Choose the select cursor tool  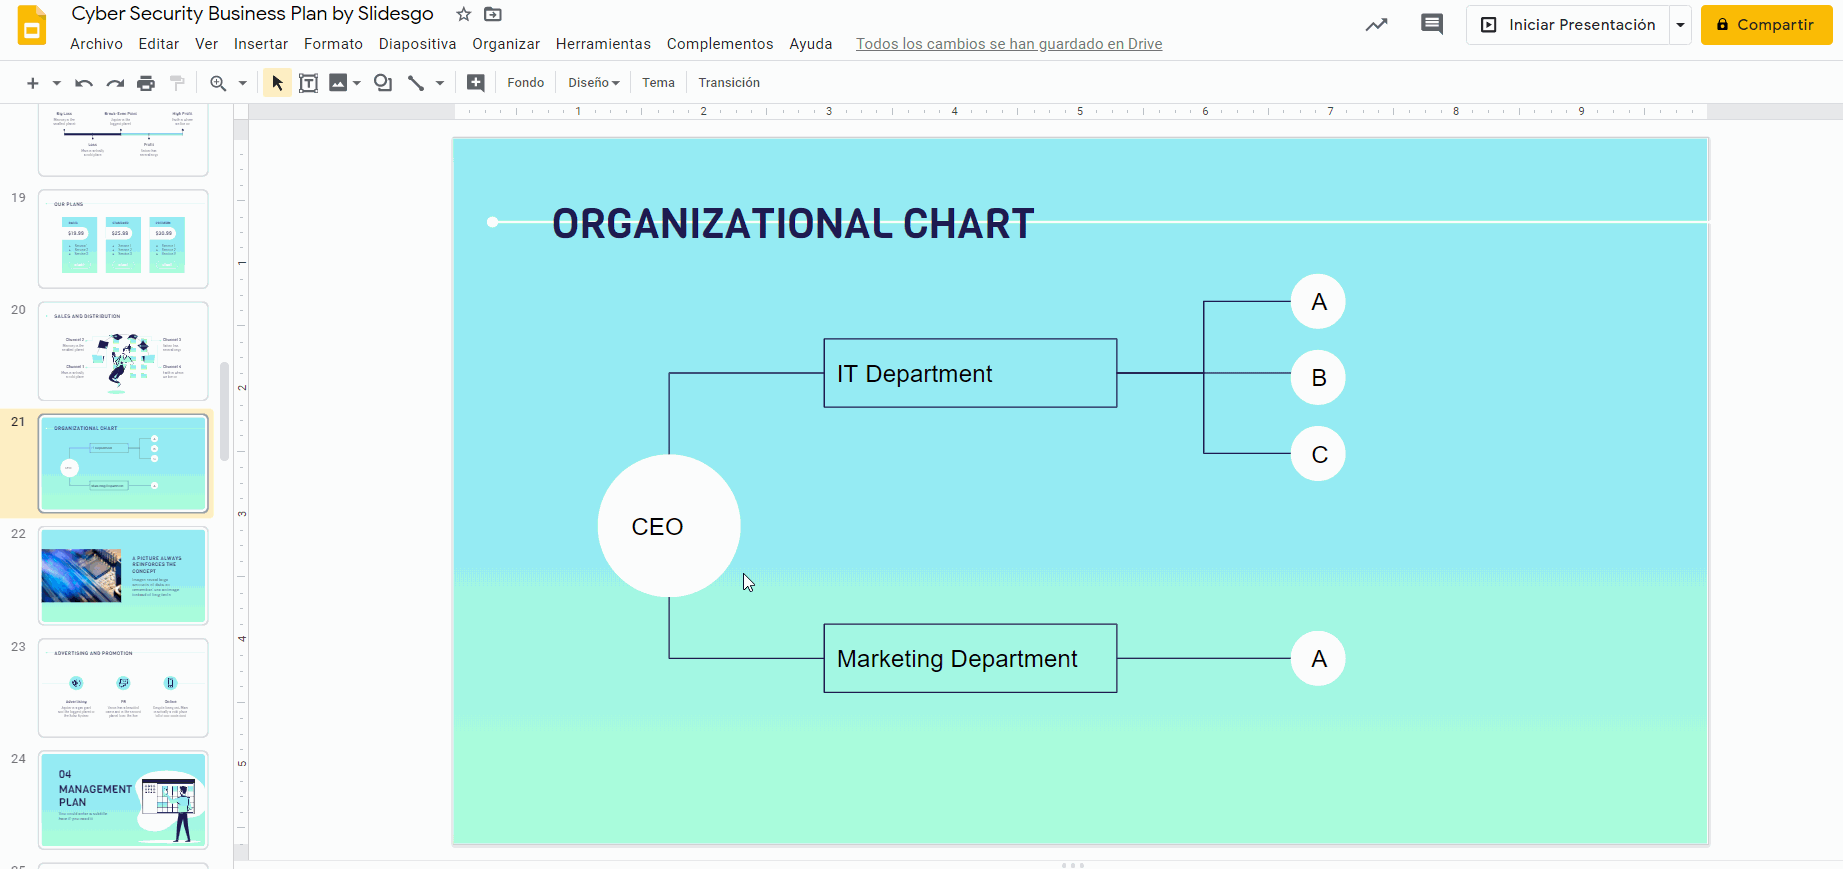tap(277, 83)
